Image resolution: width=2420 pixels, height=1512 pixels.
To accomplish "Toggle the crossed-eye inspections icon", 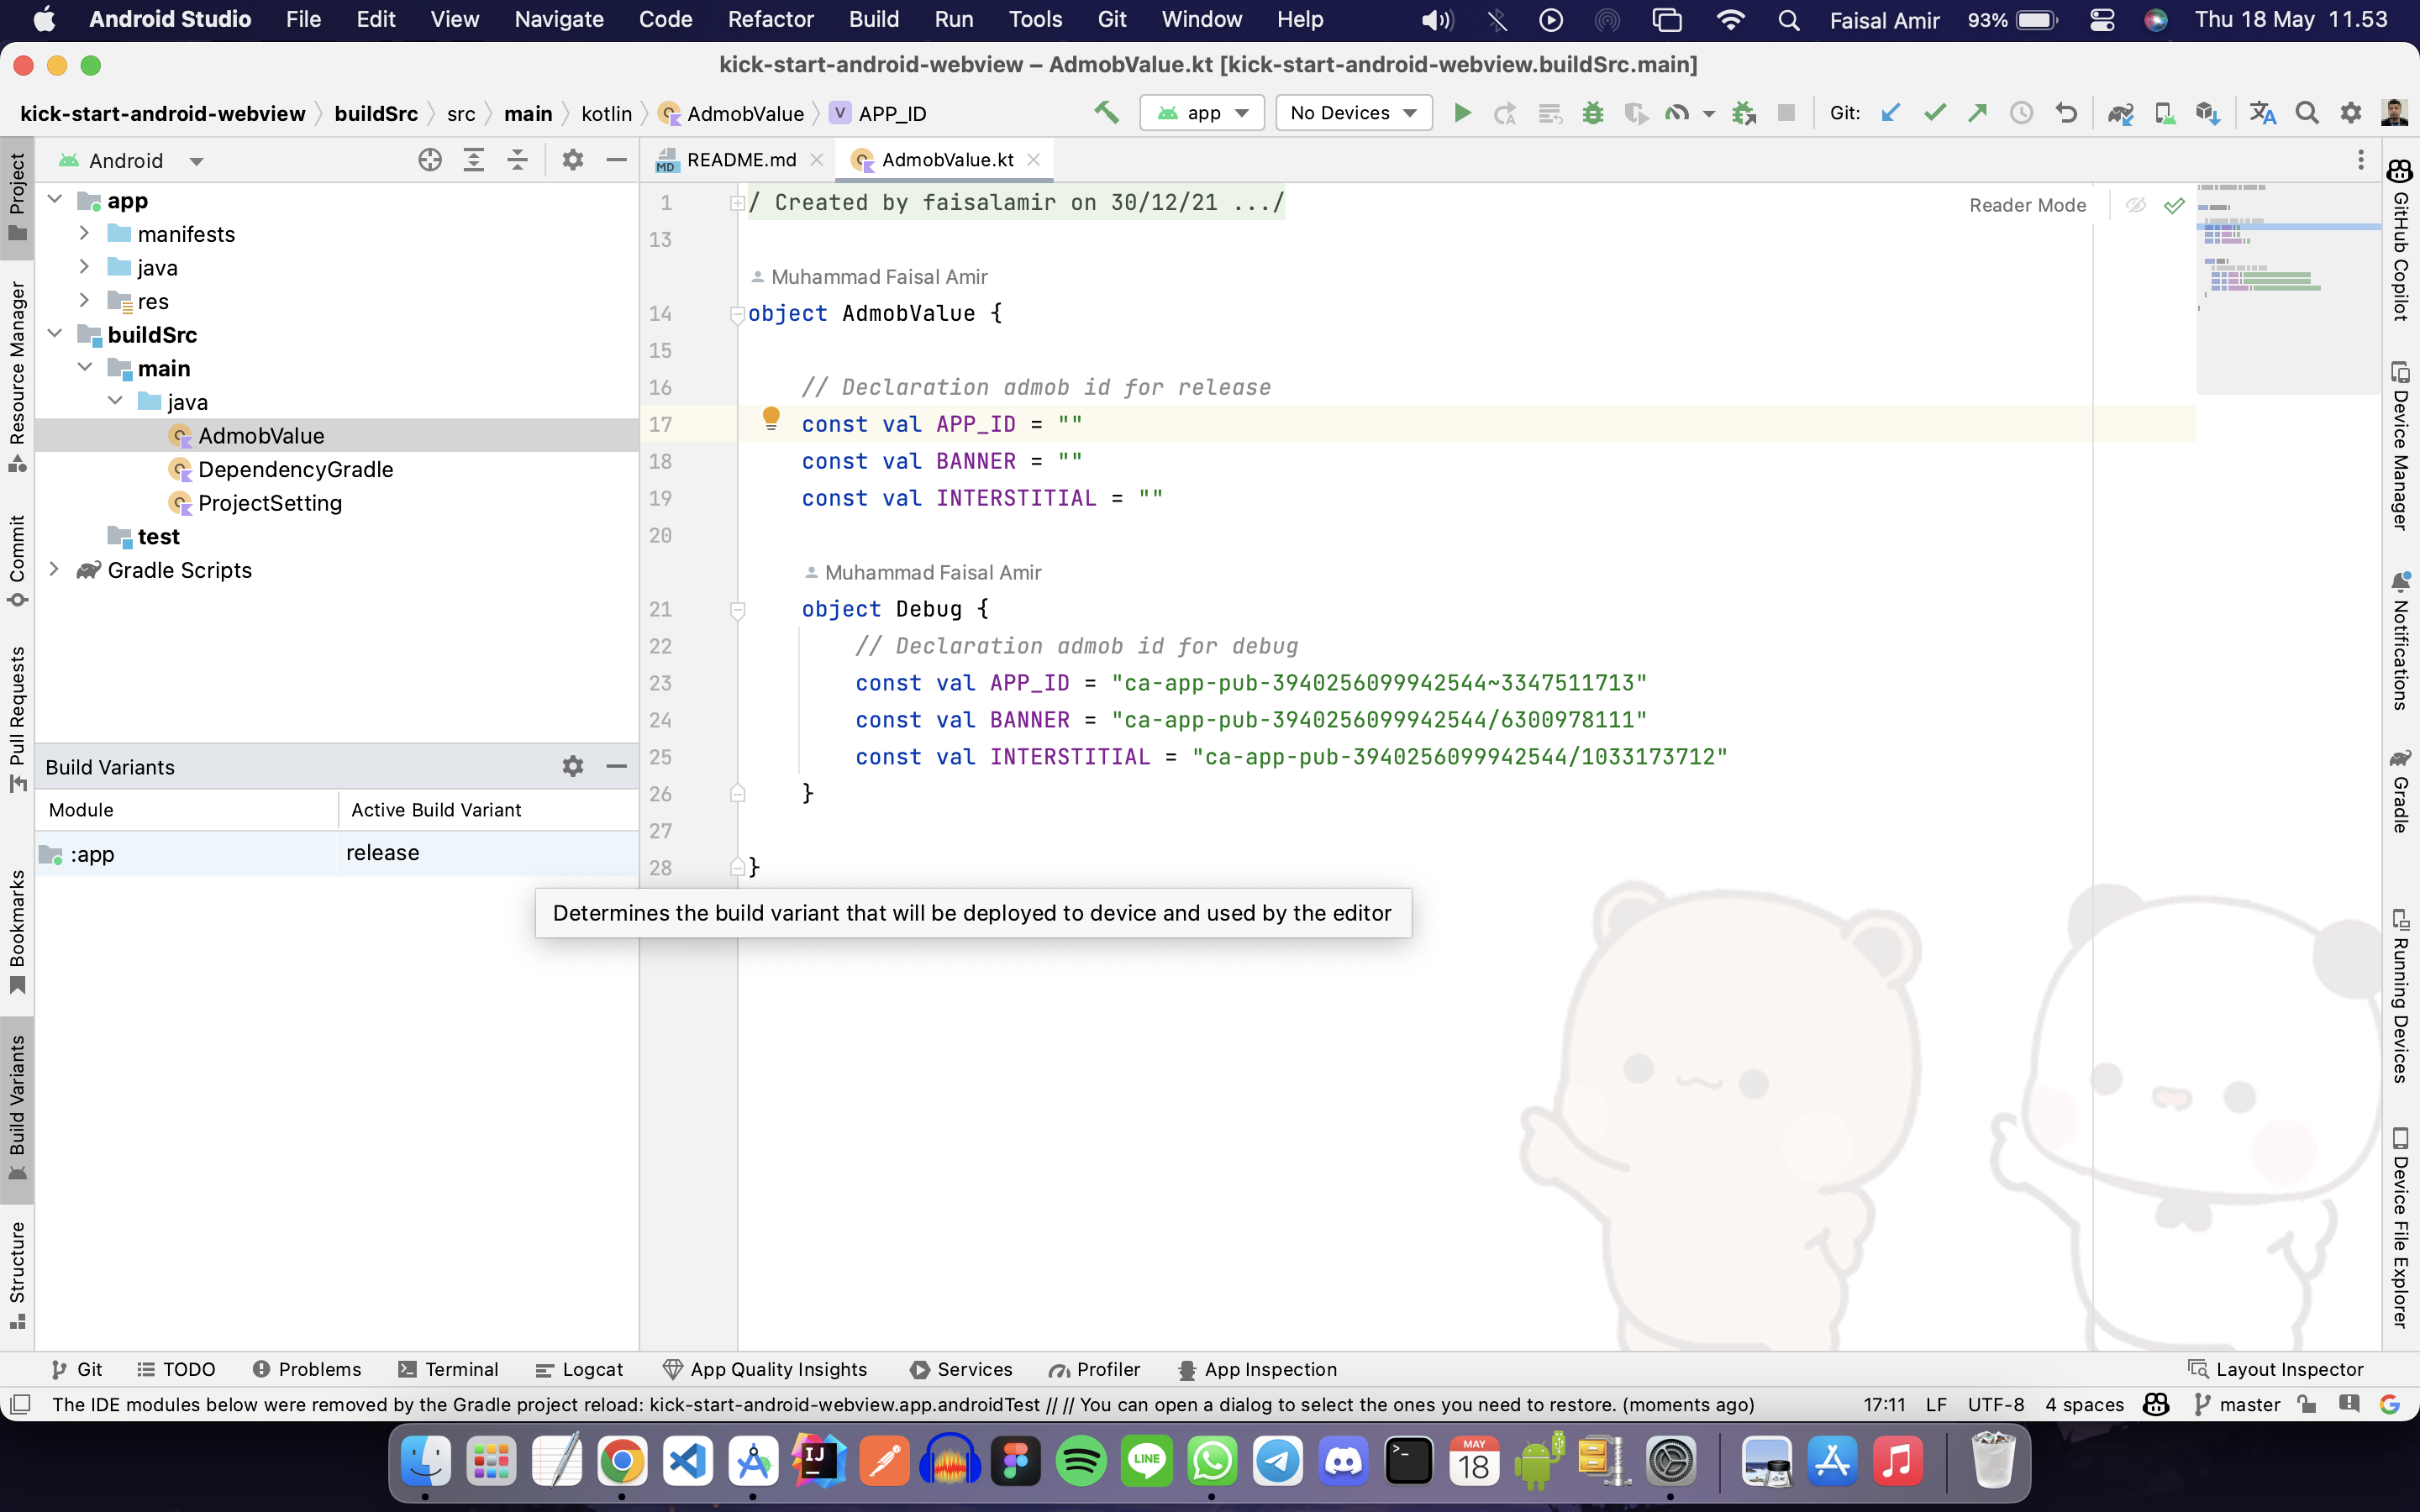I will (2135, 205).
